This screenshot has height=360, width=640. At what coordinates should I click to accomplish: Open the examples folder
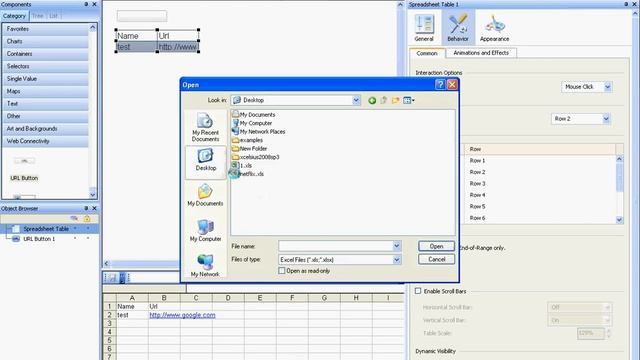(x=247, y=140)
